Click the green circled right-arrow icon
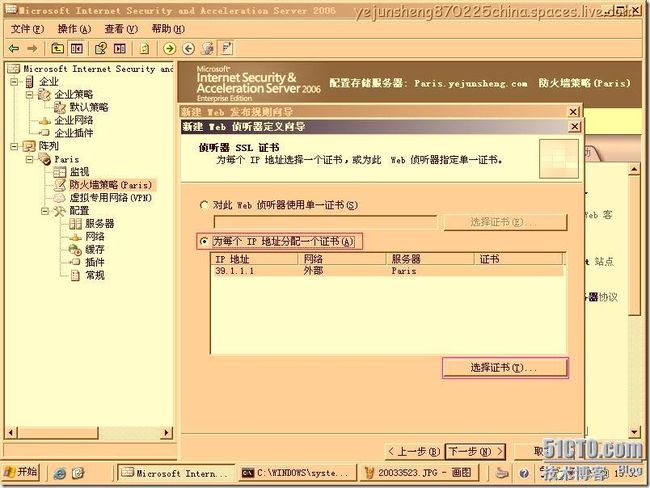Image resolution: width=650 pixels, height=488 pixels. (169, 49)
